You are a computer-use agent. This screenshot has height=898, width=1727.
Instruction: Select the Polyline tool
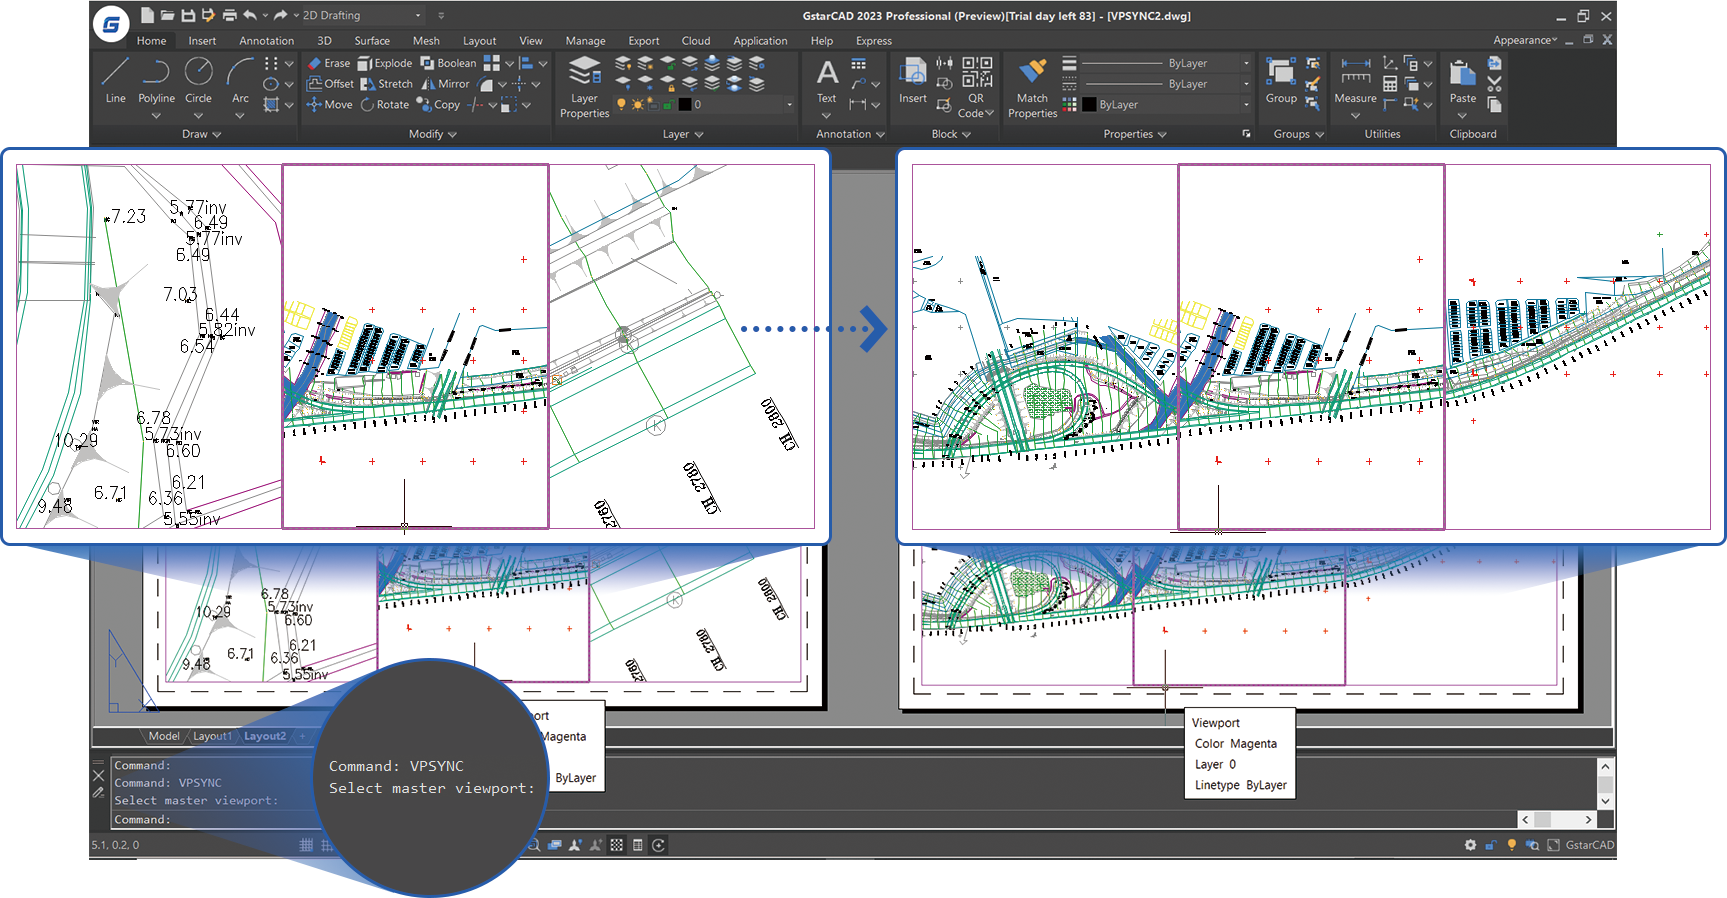pos(156,80)
